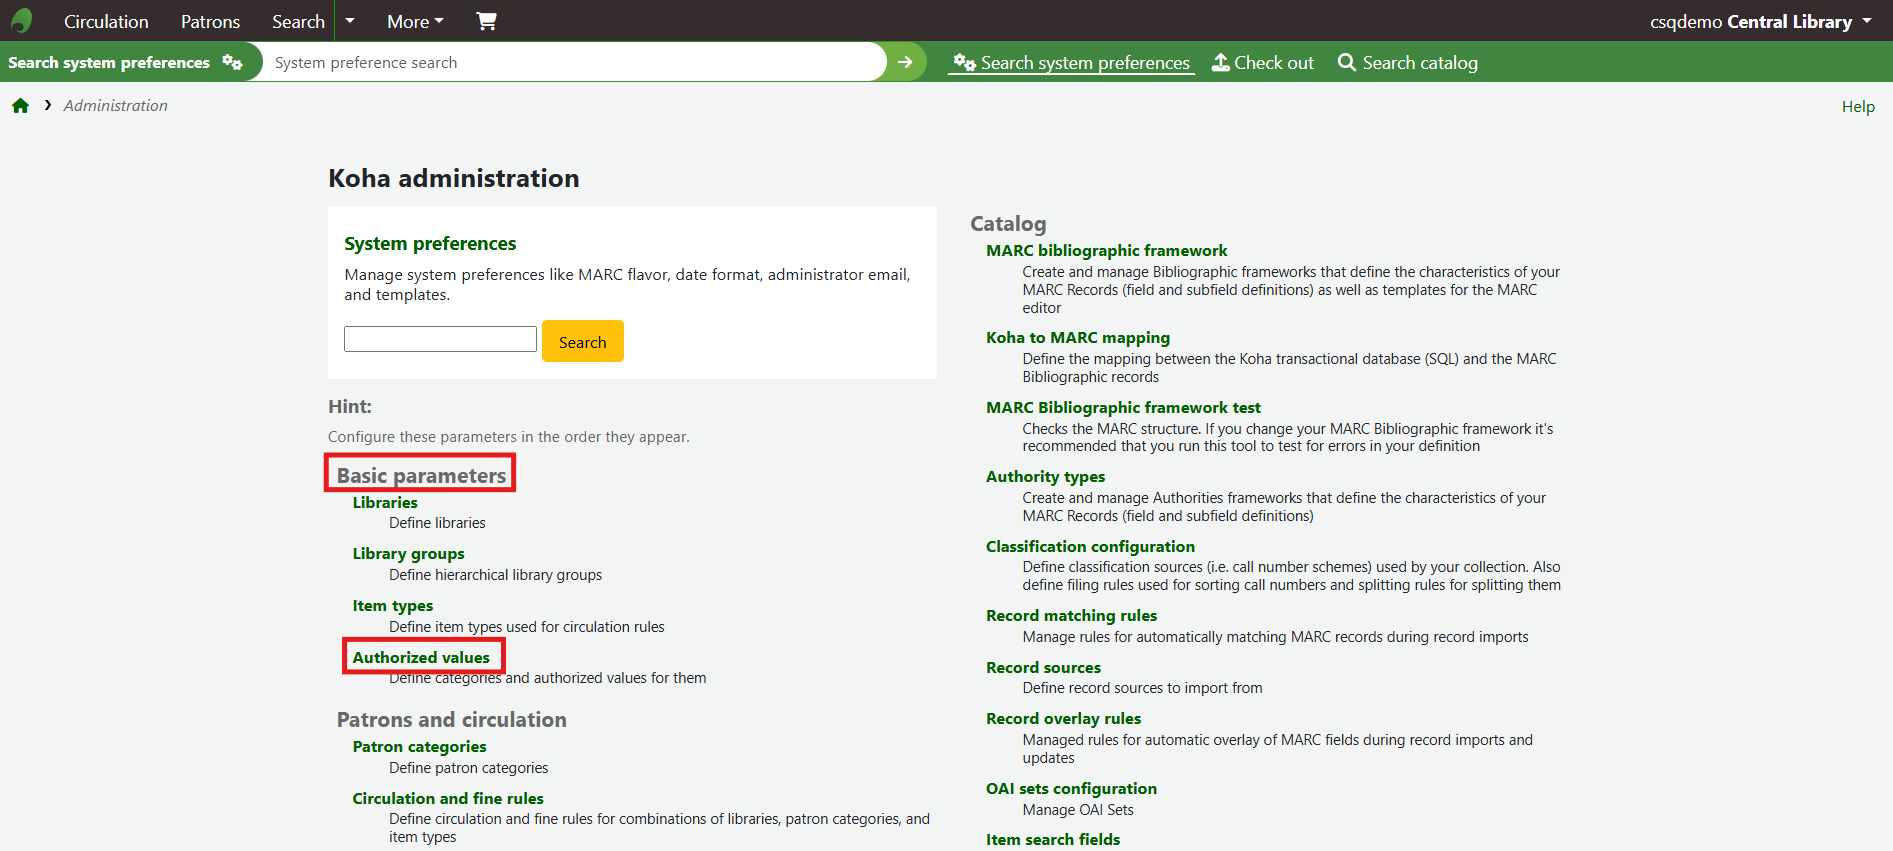Viewport: 1893px width, 851px height.
Task: Expand the Search menu dropdown arrow
Action: click(x=350, y=21)
